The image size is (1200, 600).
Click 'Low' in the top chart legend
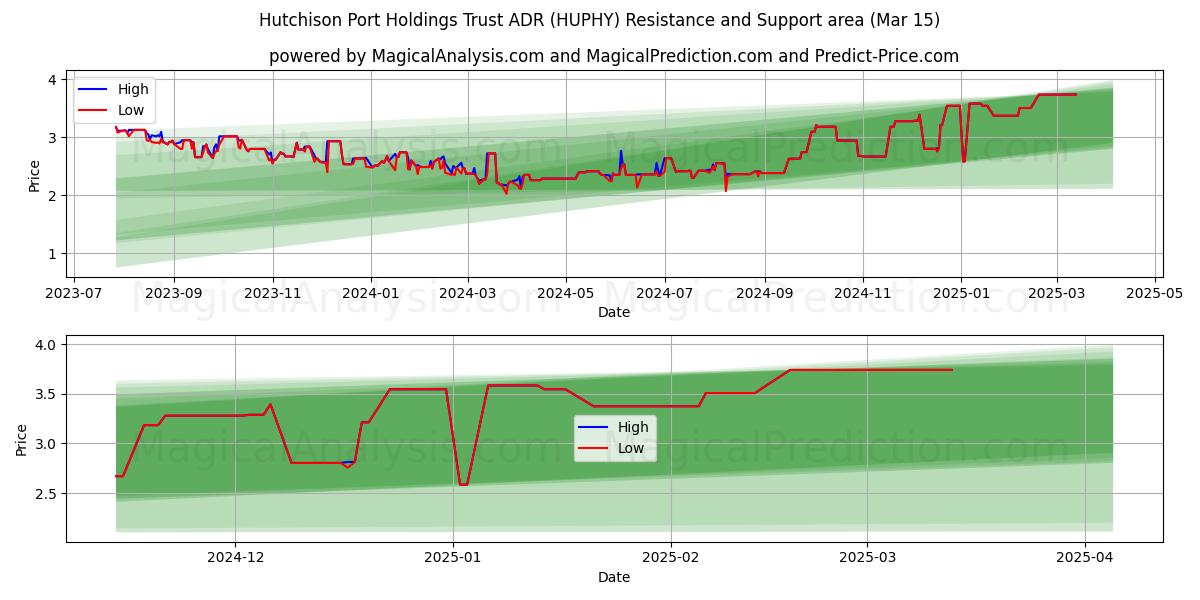point(131,110)
